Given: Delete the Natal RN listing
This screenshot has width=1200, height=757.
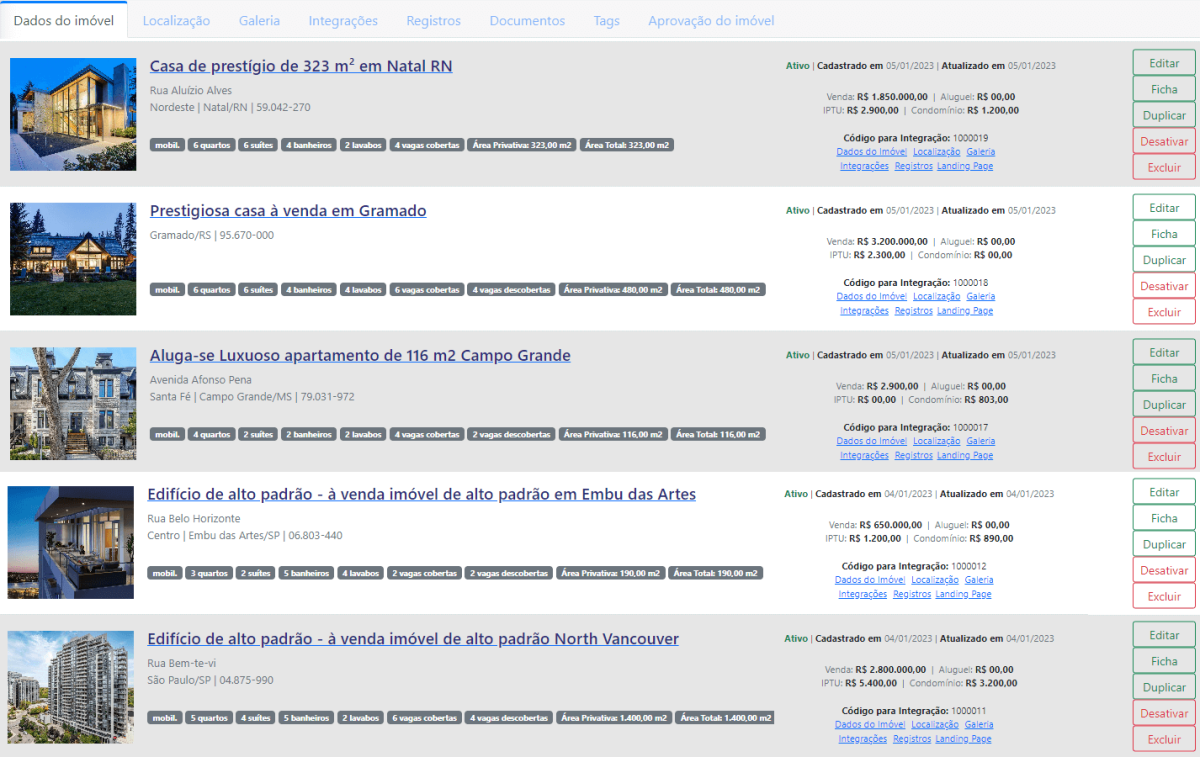Looking at the screenshot, I should click(1164, 167).
